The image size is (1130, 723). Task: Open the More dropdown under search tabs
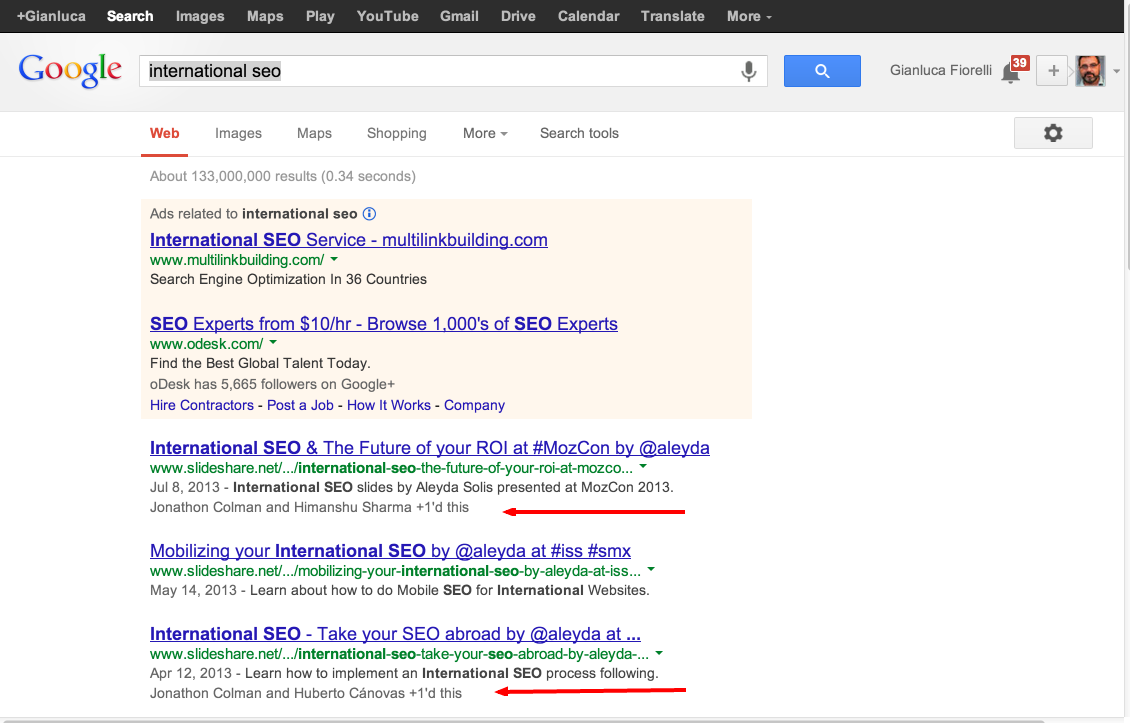tap(485, 133)
